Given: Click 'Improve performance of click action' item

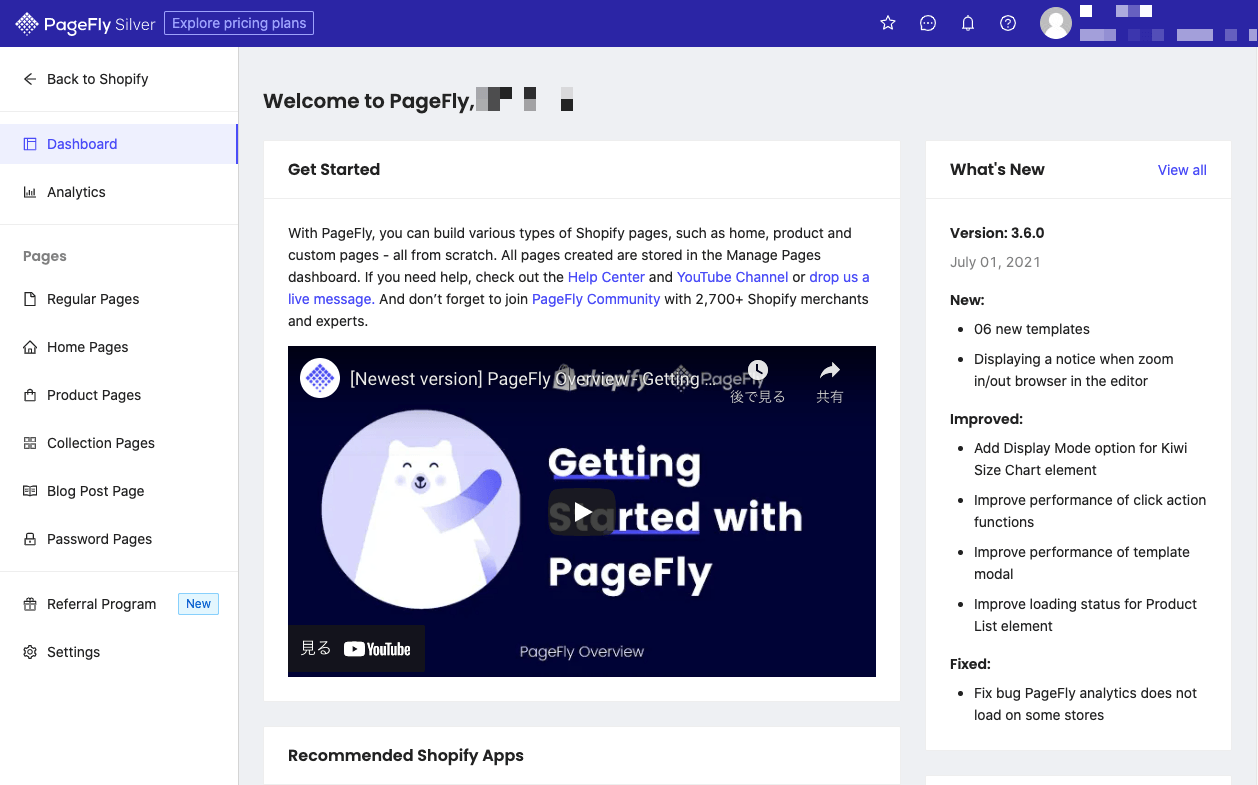Looking at the screenshot, I should tap(1090, 511).
